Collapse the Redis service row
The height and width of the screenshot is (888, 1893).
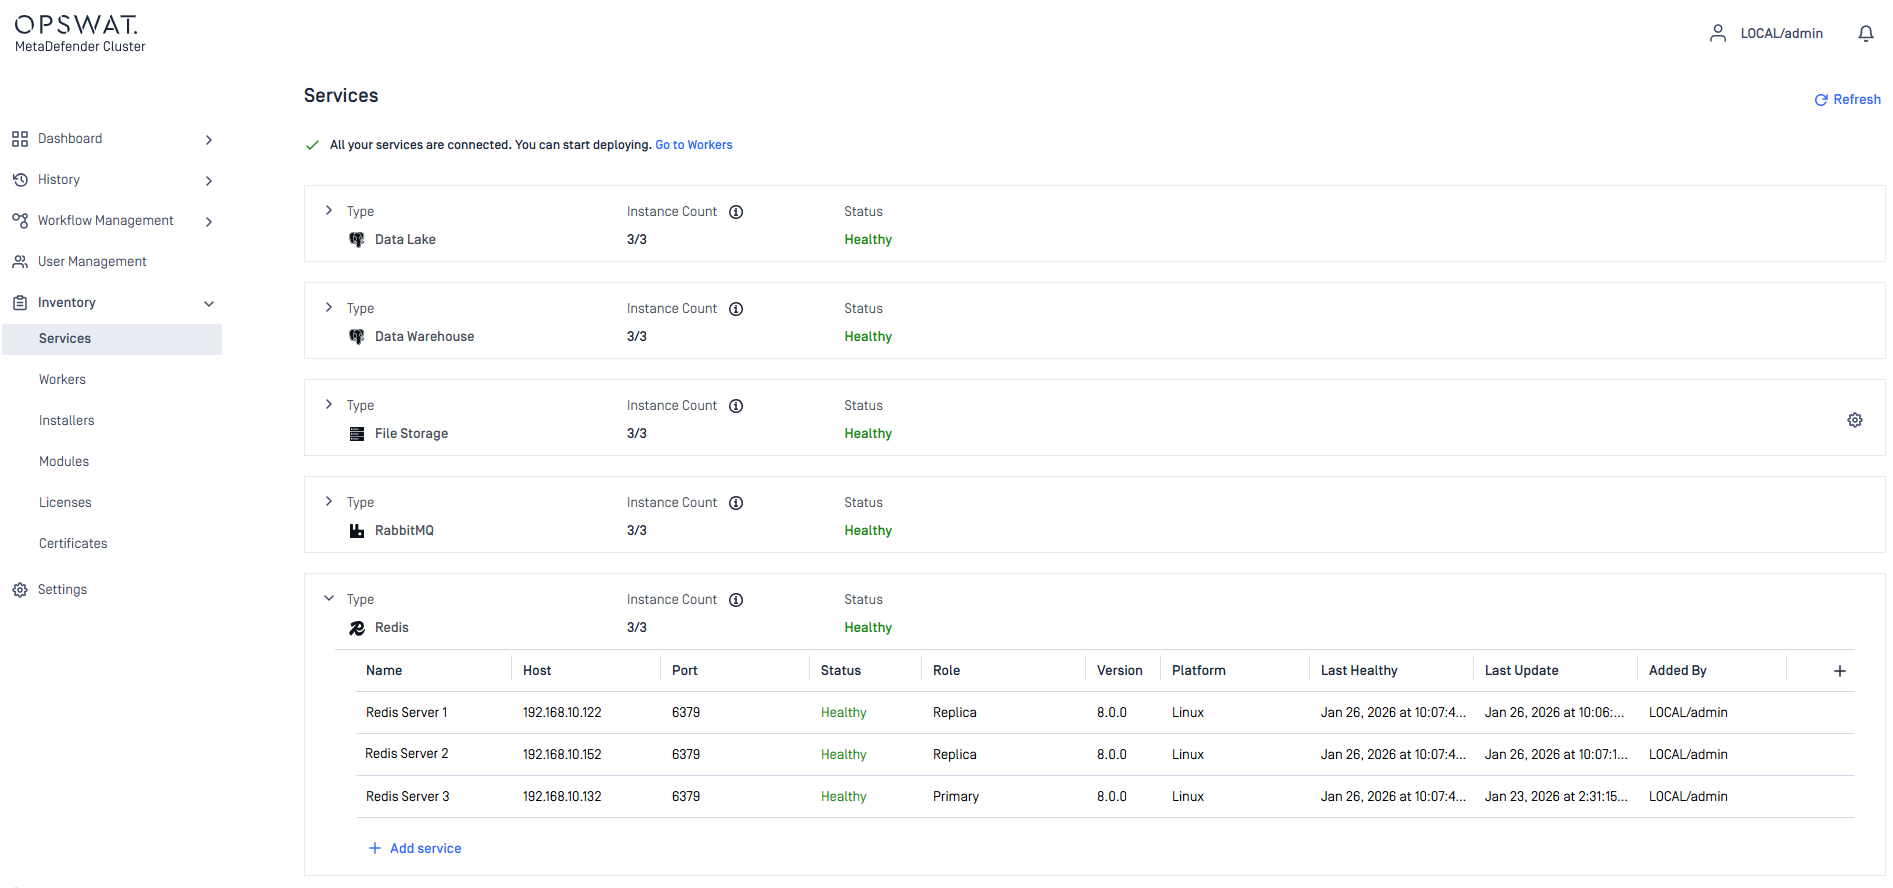click(329, 599)
